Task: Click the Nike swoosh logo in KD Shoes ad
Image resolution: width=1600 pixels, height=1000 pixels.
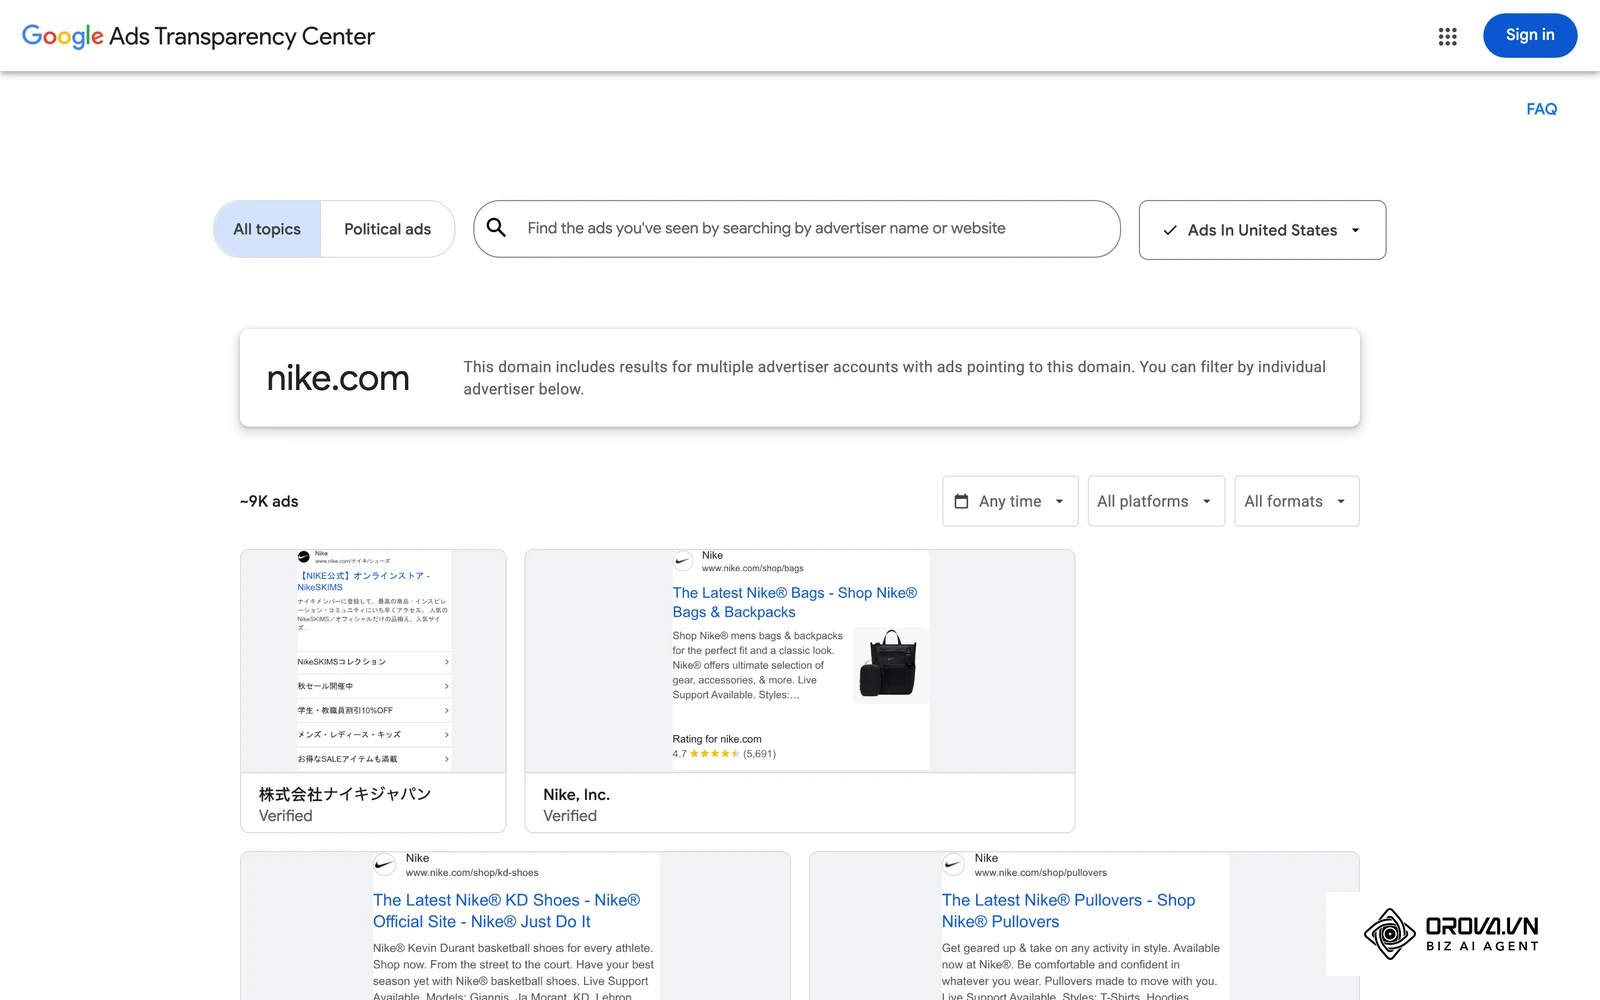Action: point(384,865)
